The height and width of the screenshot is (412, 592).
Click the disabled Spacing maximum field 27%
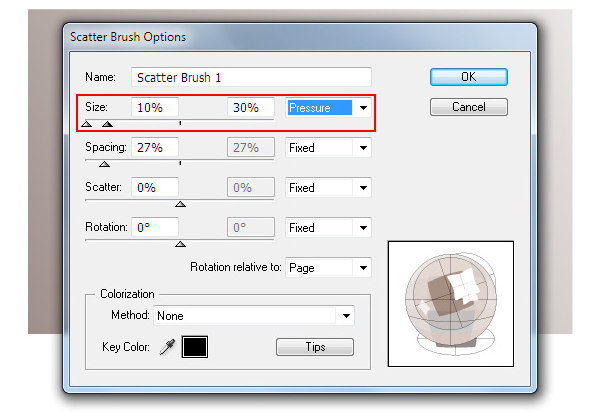pyautogui.click(x=251, y=147)
